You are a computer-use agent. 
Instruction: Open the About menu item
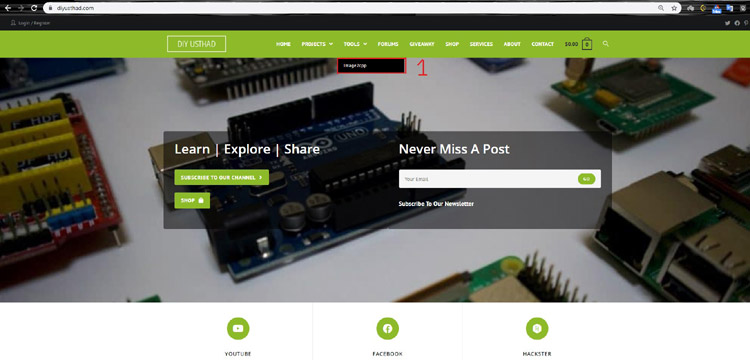pos(512,44)
